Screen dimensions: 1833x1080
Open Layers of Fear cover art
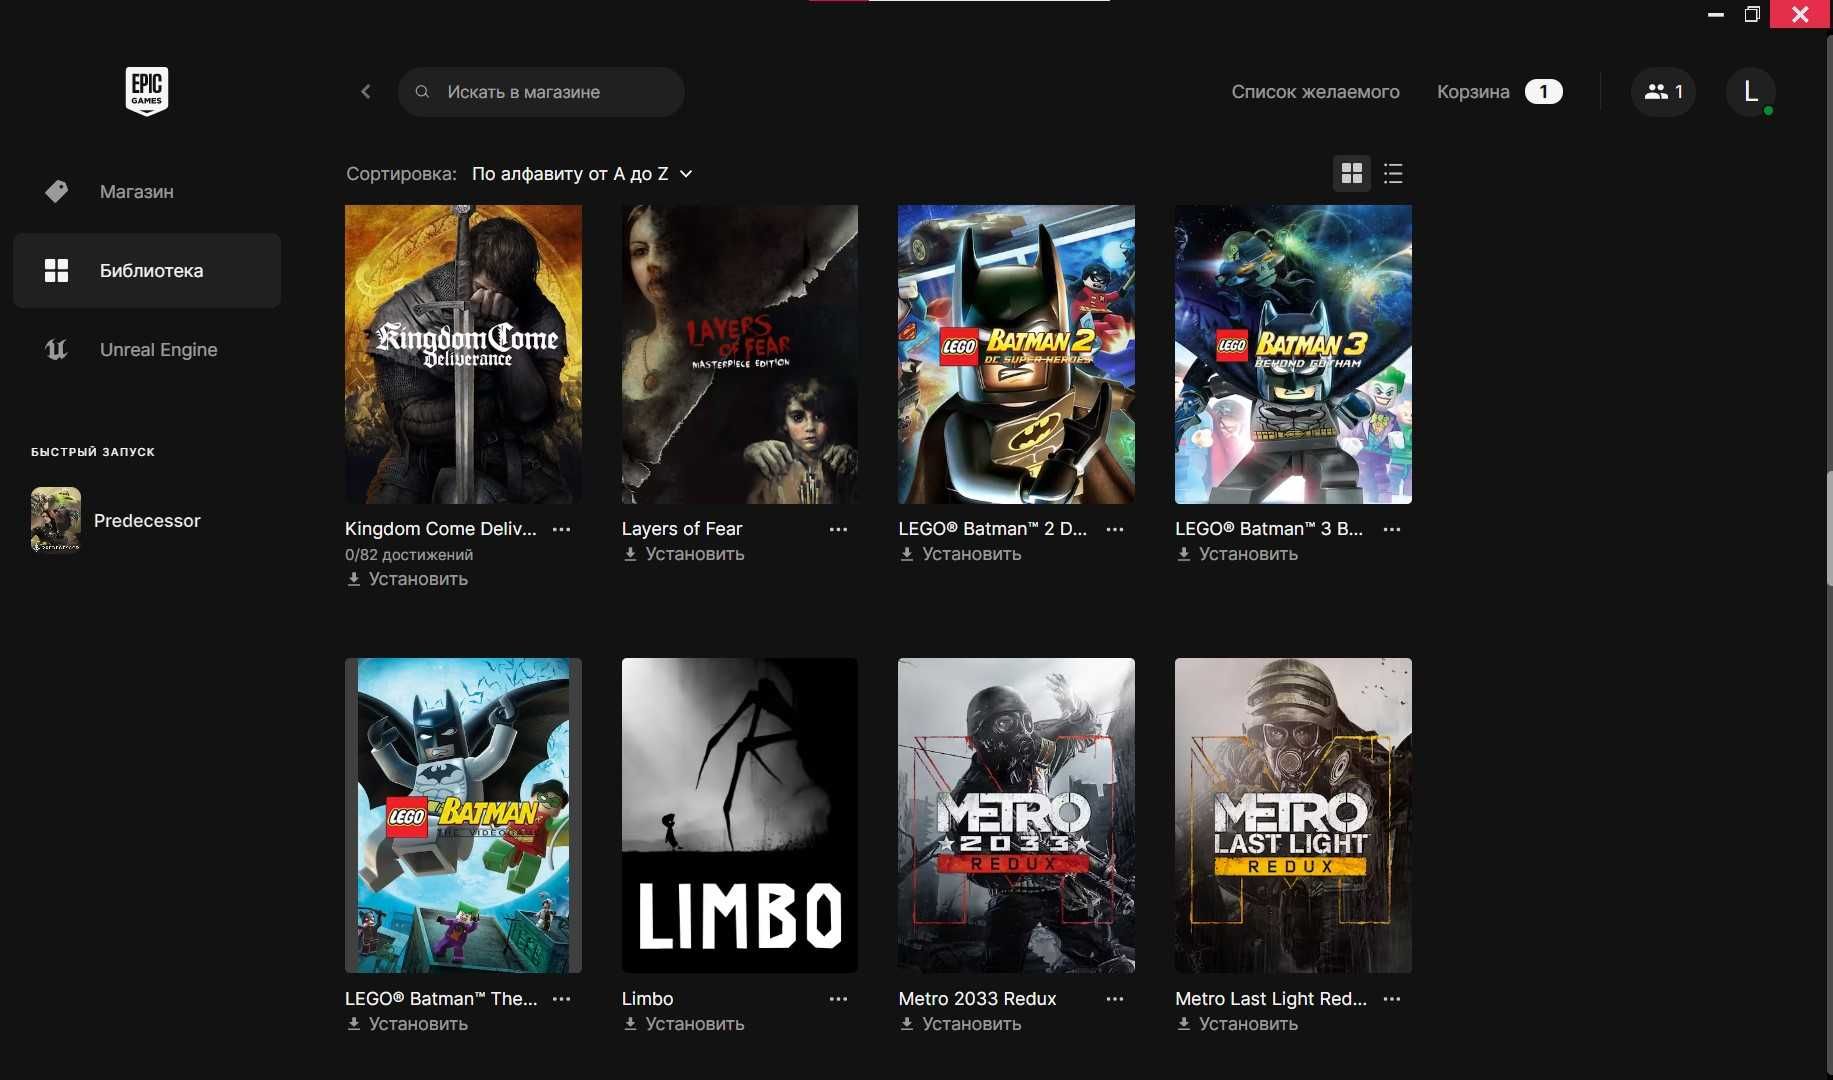740,354
